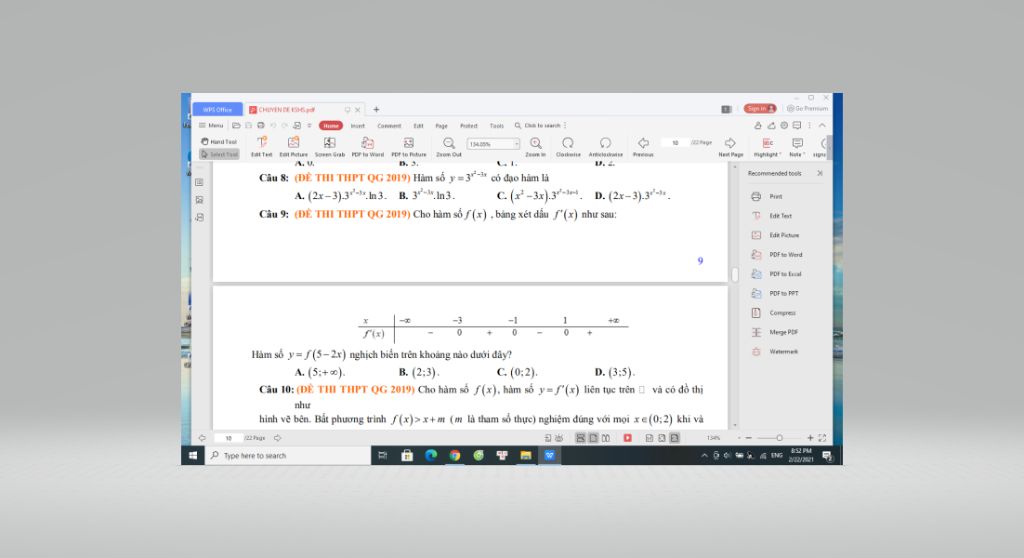Open the Menu button
Image resolution: width=1024 pixels, height=558 pixels.
click(x=212, y=125)
